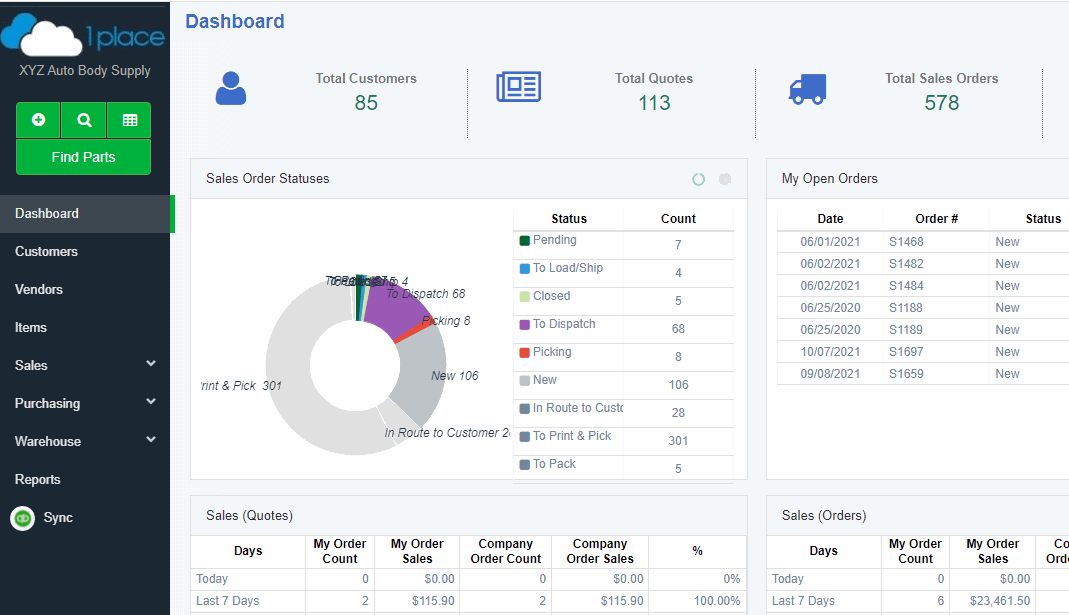This screenshot has height=615, width=1069.
Task: Open the Vendors page from the sidebar
Action: click(39, 290)
